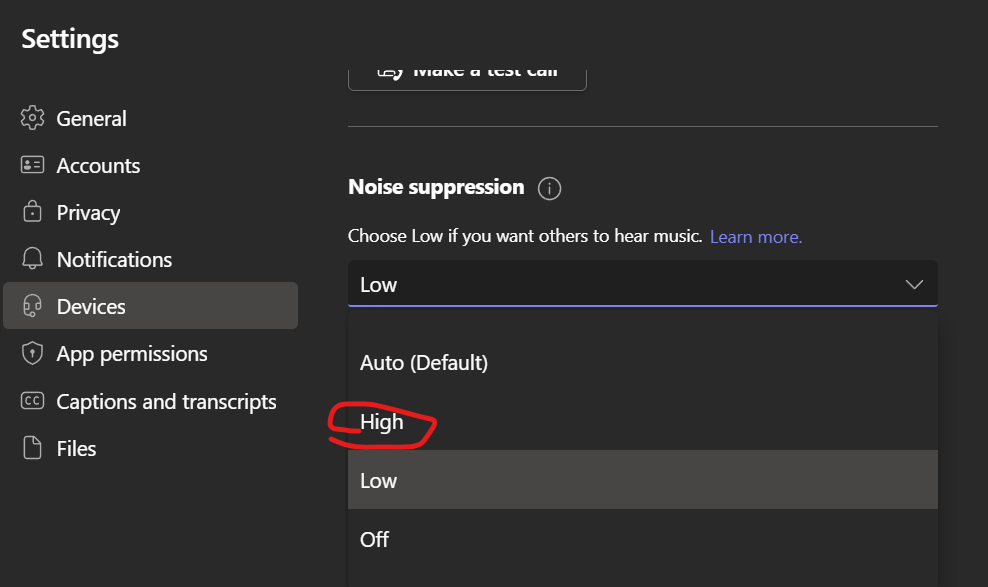Select Off to disable noise suppression

point(374,539)
